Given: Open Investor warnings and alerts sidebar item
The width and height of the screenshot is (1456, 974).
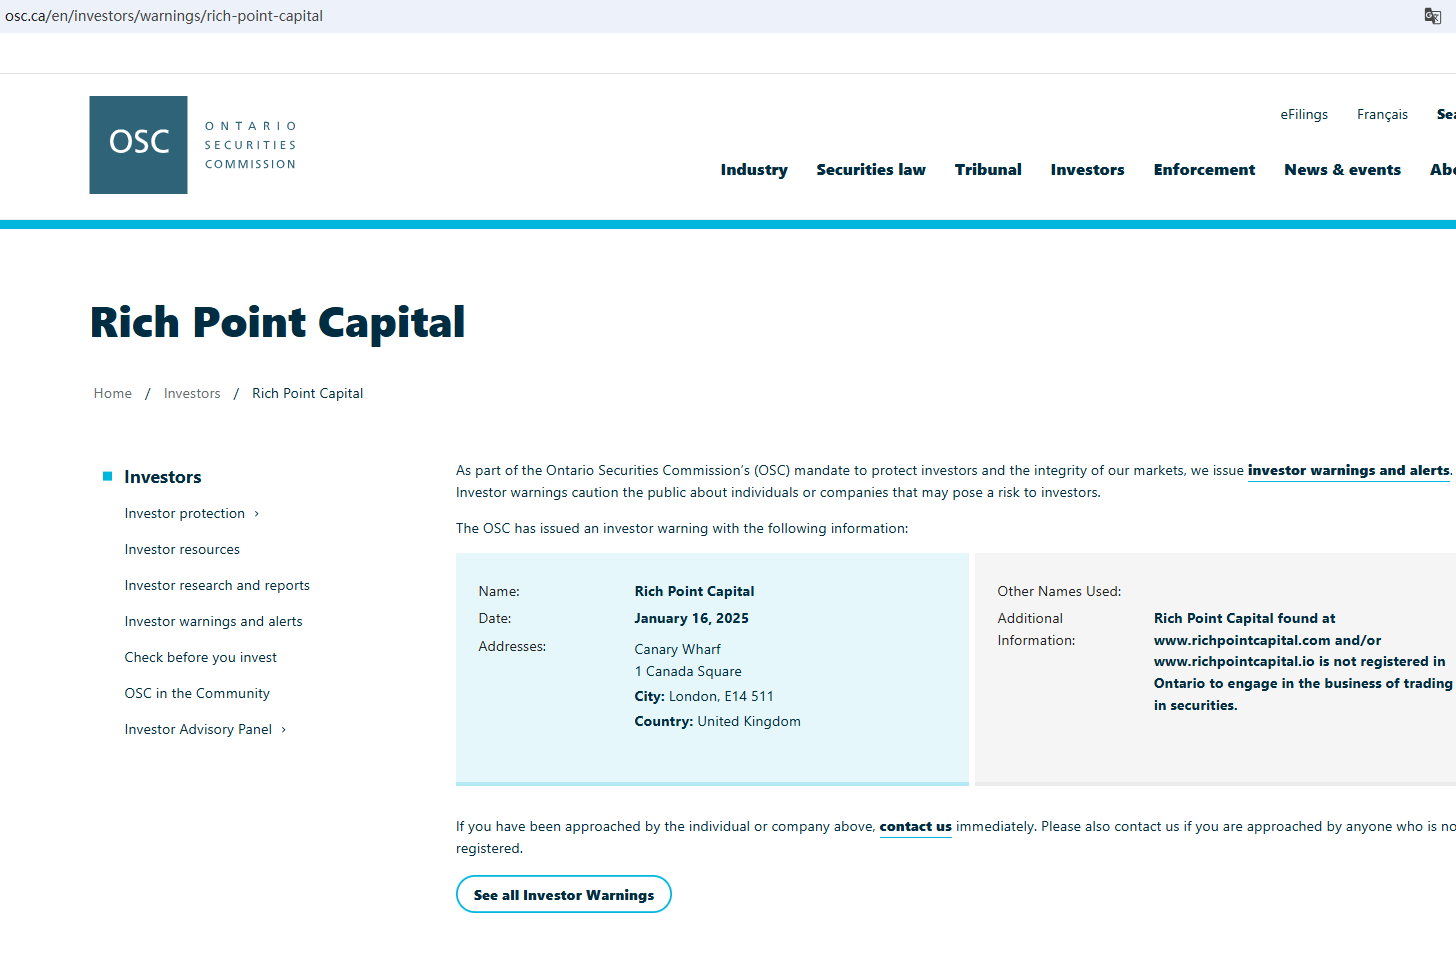Looking at the screenshot, I should 213,622.
